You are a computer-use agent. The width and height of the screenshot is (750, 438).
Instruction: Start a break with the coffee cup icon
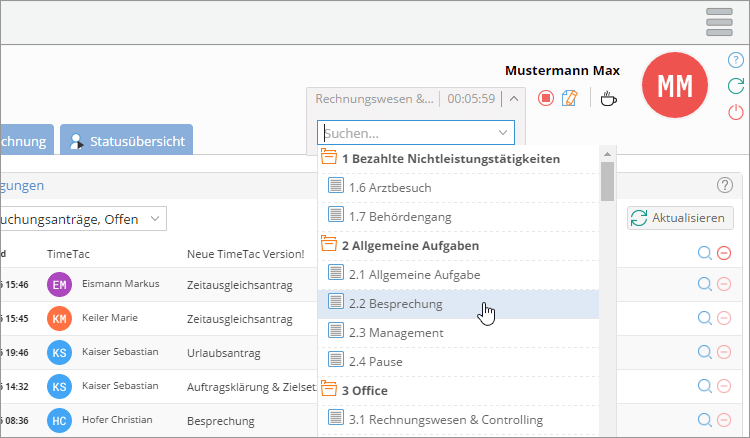[x=608, y=98]
